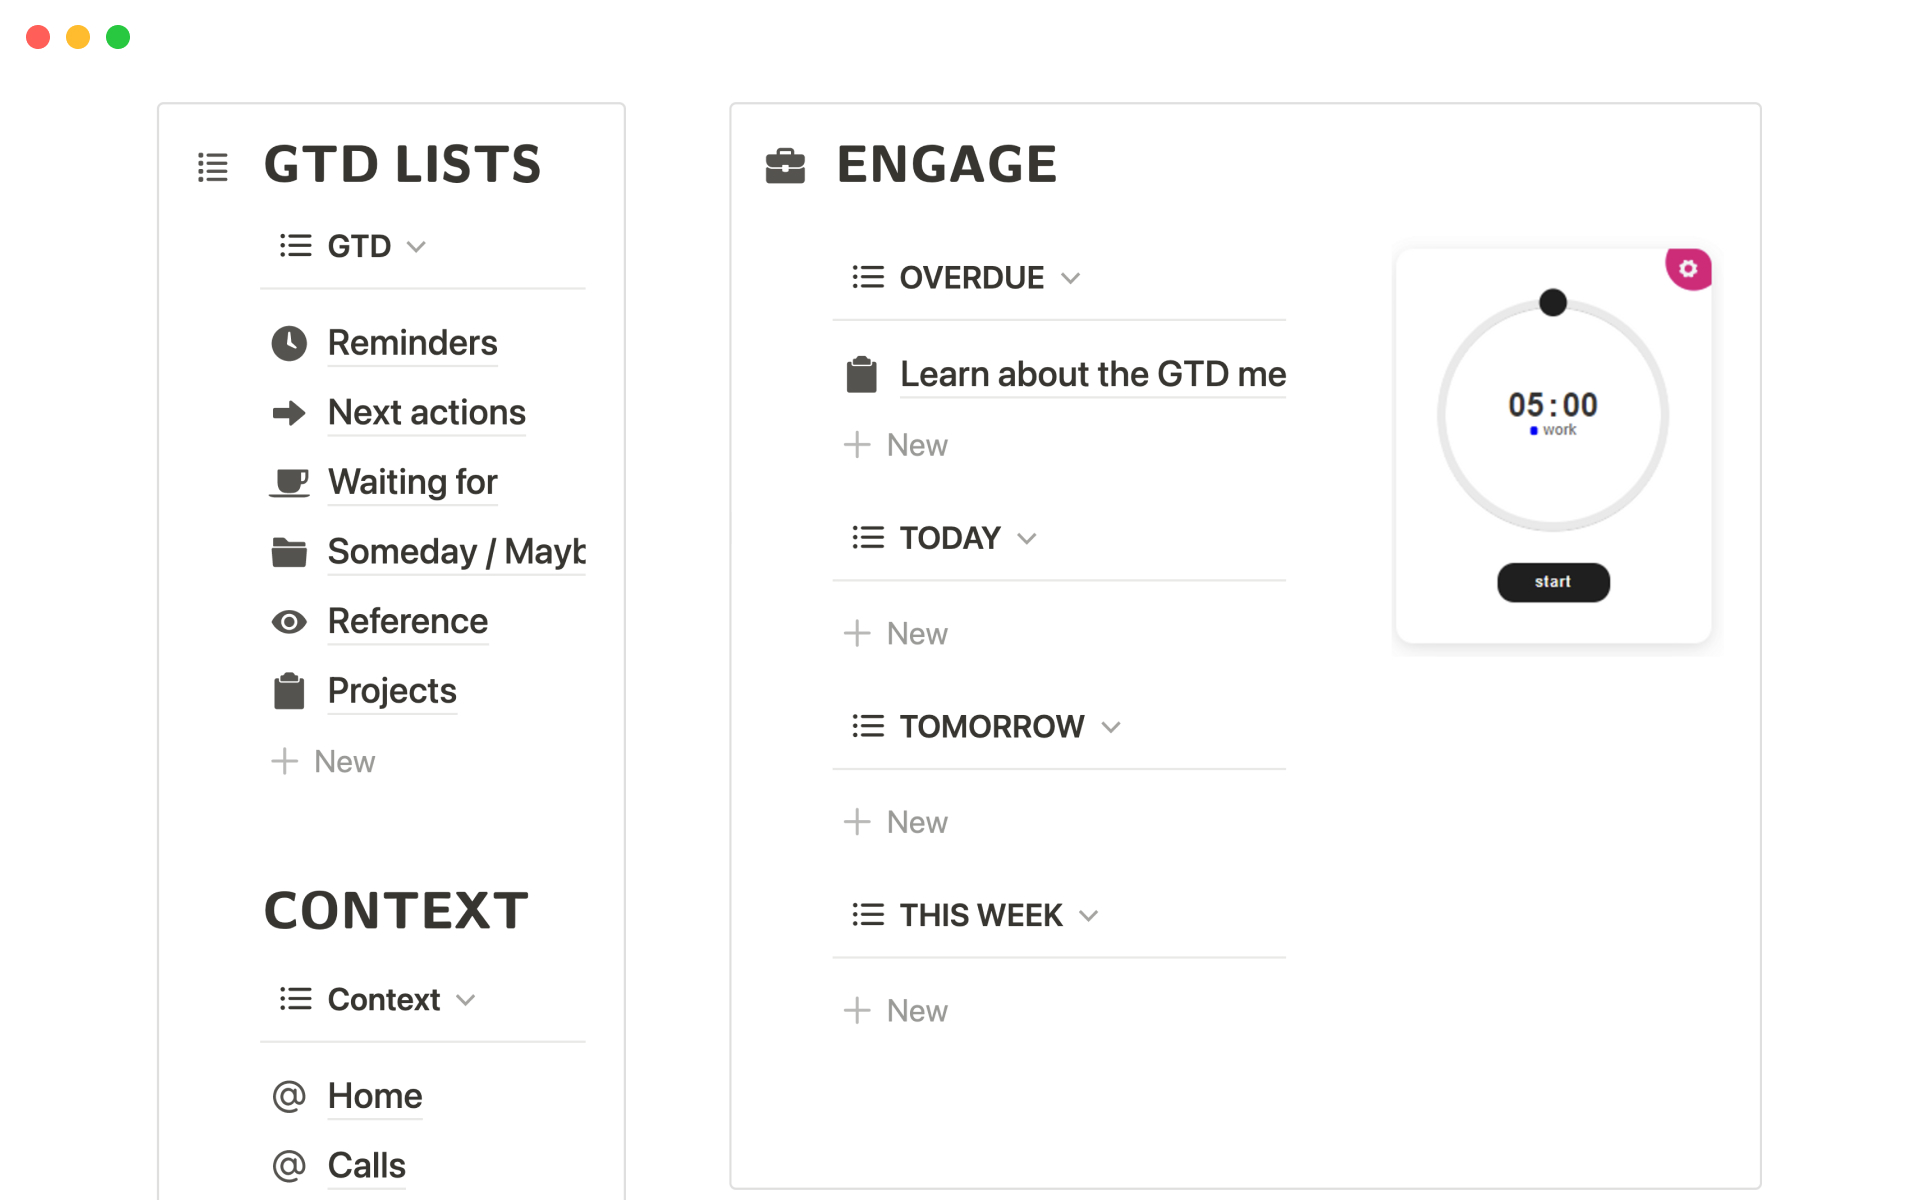Switch to the TOMORROW list view
The image size is (1920, 1200).
990,727
